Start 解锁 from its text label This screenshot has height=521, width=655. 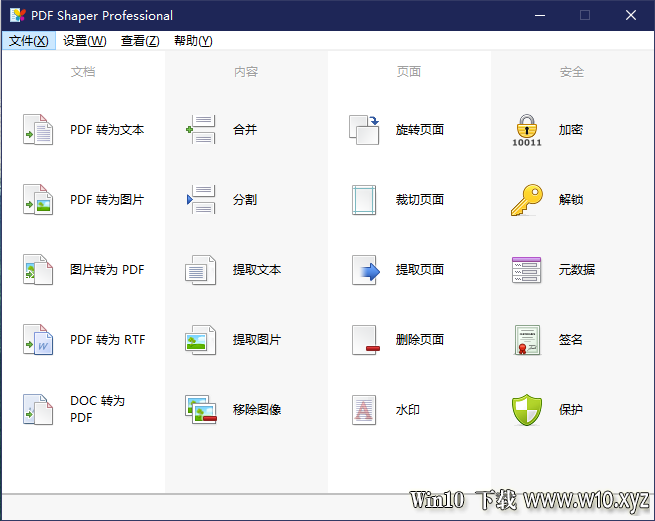click(571, 200)
